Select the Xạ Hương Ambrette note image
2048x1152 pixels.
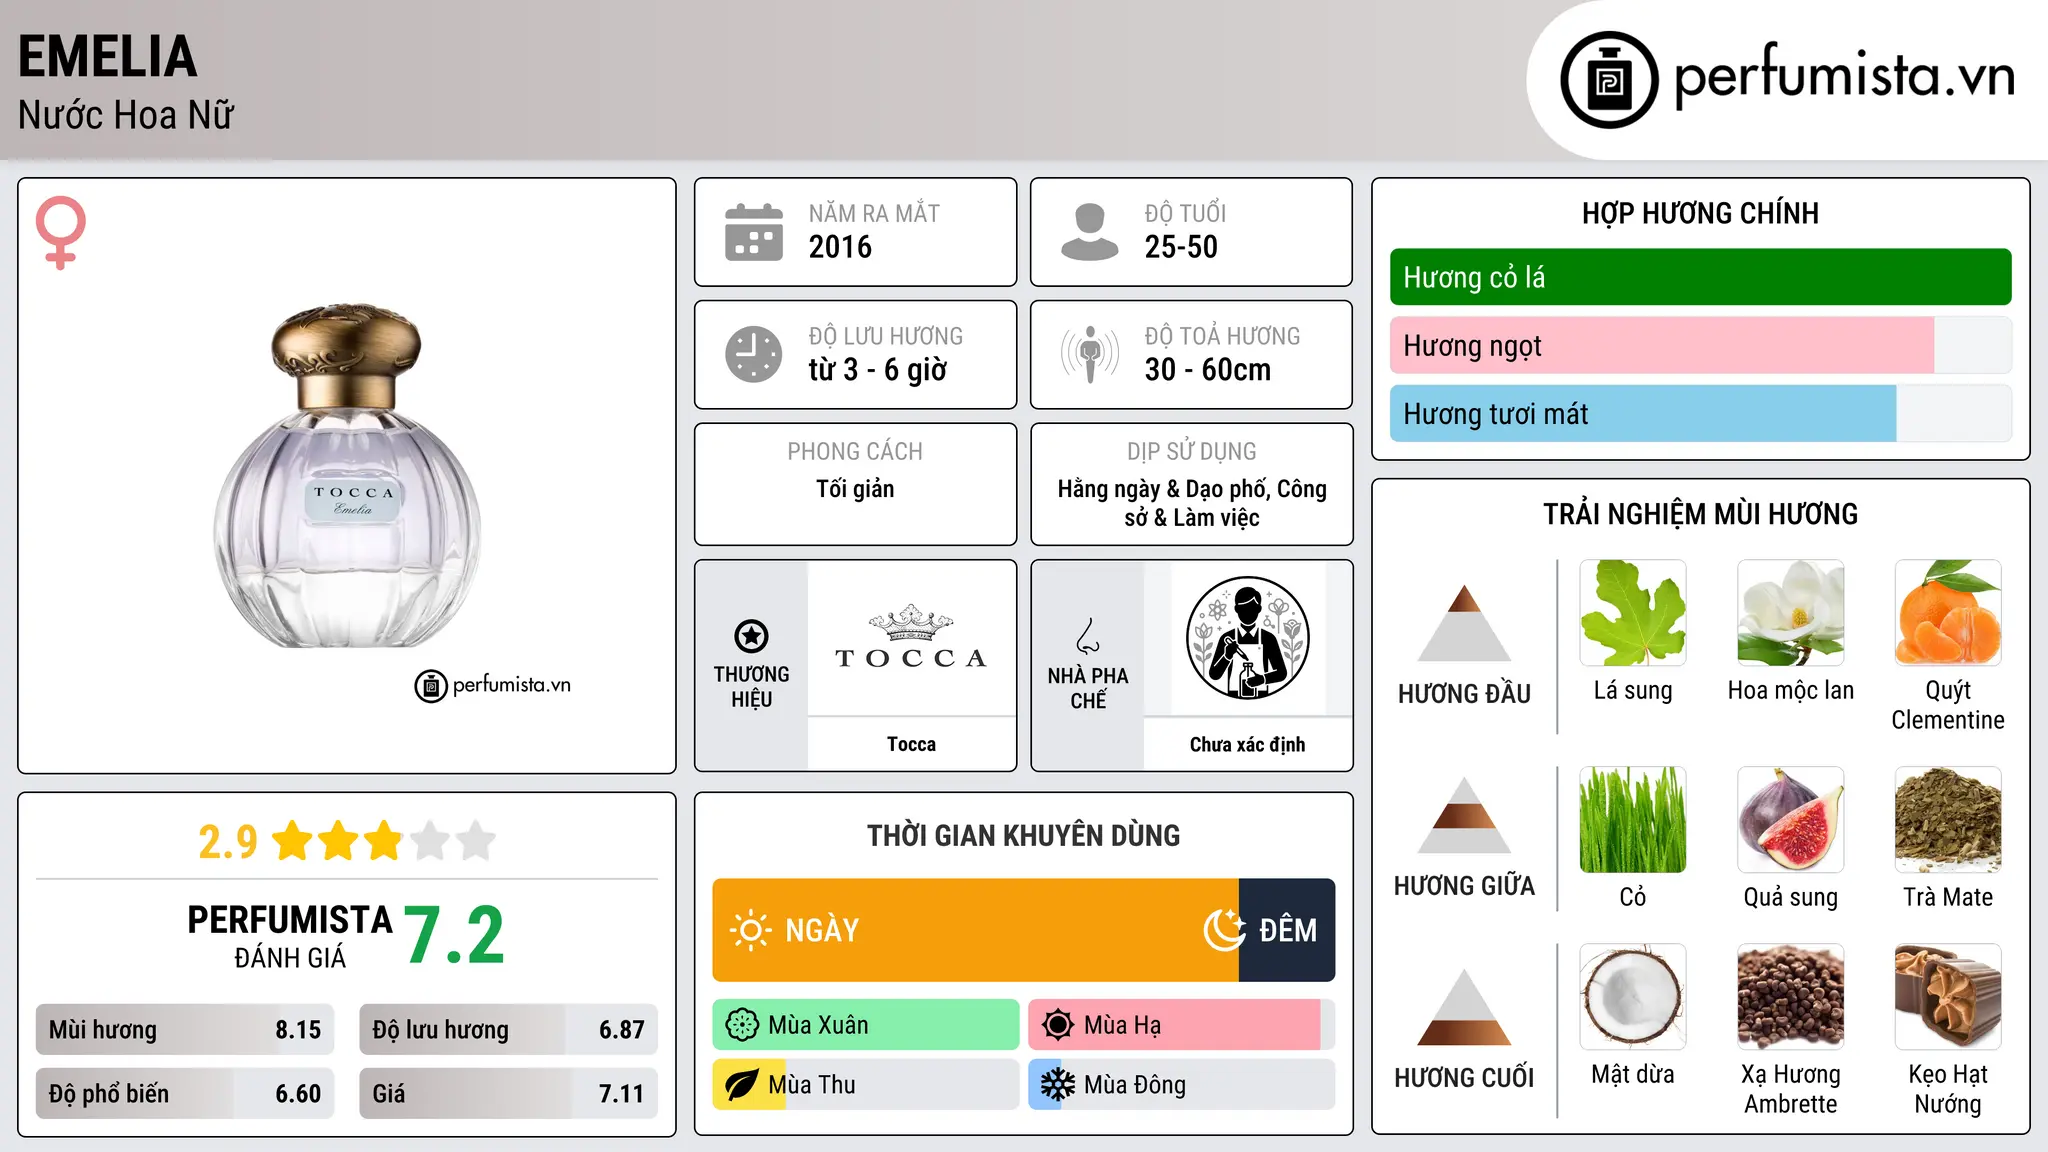coord(1791,997)
